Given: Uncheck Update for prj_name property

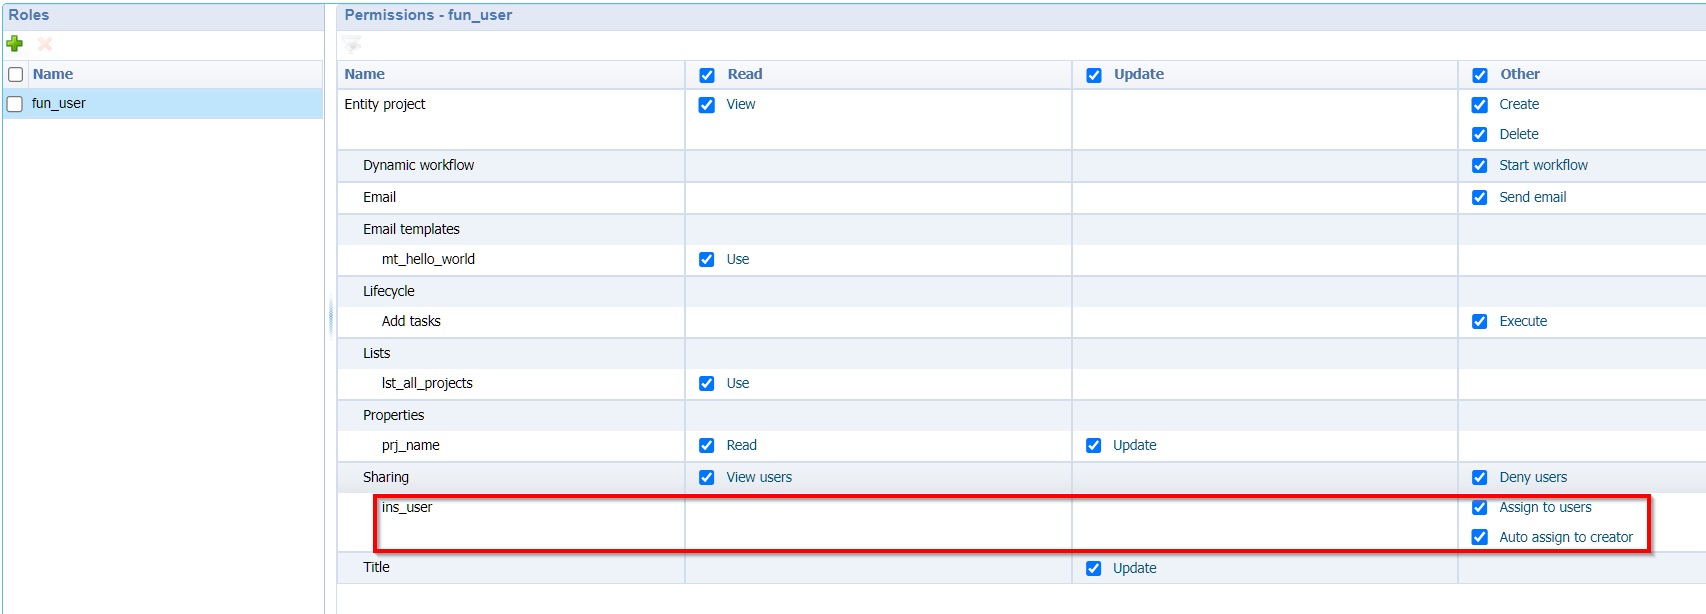Looking at the screenshot, I should click(x=1094, y=446).
